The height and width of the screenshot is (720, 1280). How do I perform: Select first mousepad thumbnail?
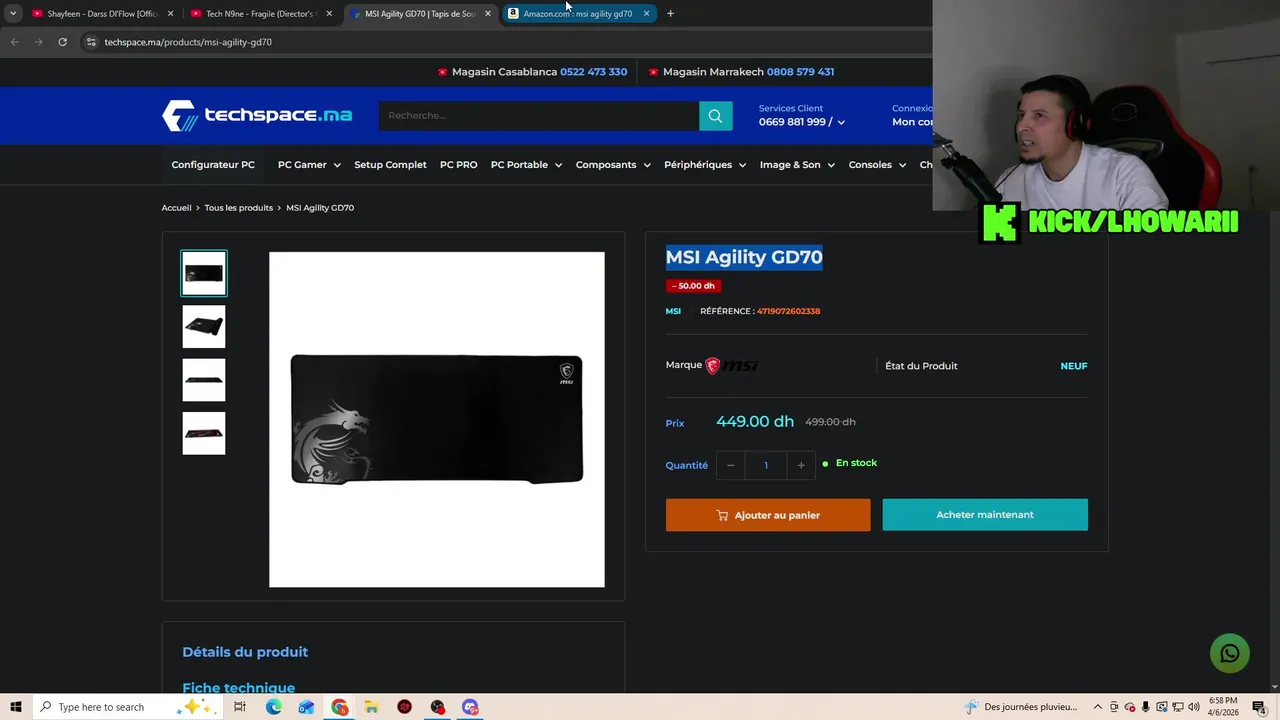click(x=204, y=273)
